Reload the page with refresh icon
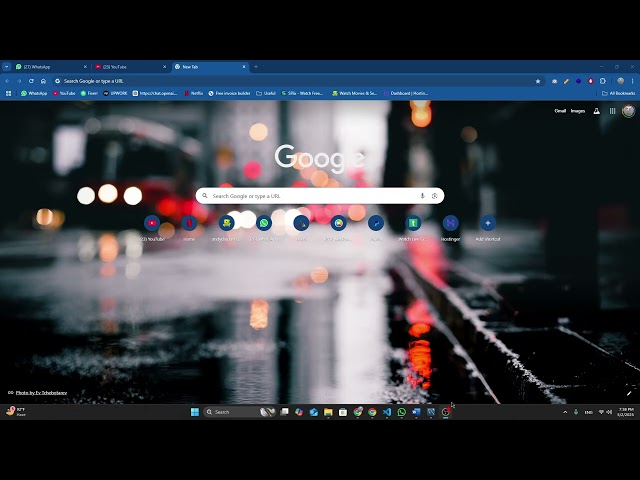Viewport: 640px width, 480px height. pos(31,81)
